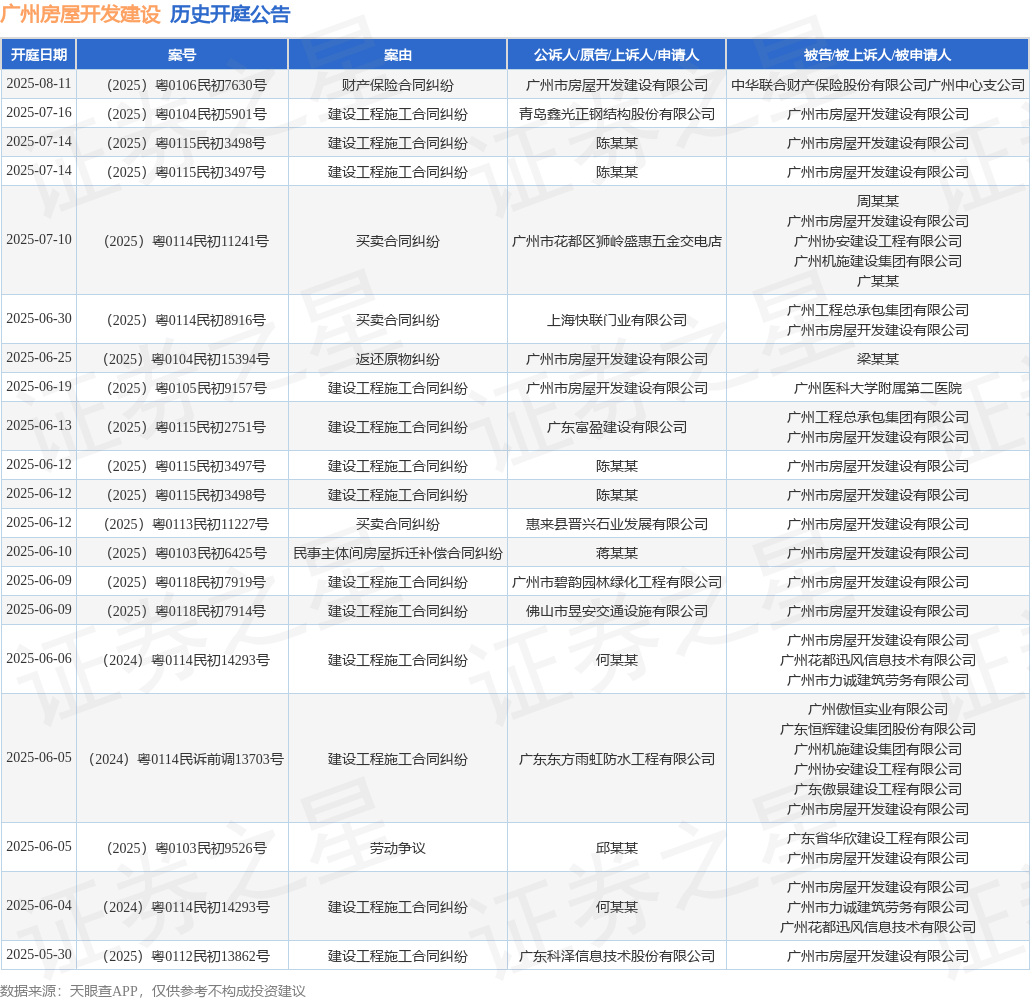Click defendant 广州傲恒实业有限公司
Image resolution: width=1030 pixels, height=1000 pixels.
pos(878,709)
